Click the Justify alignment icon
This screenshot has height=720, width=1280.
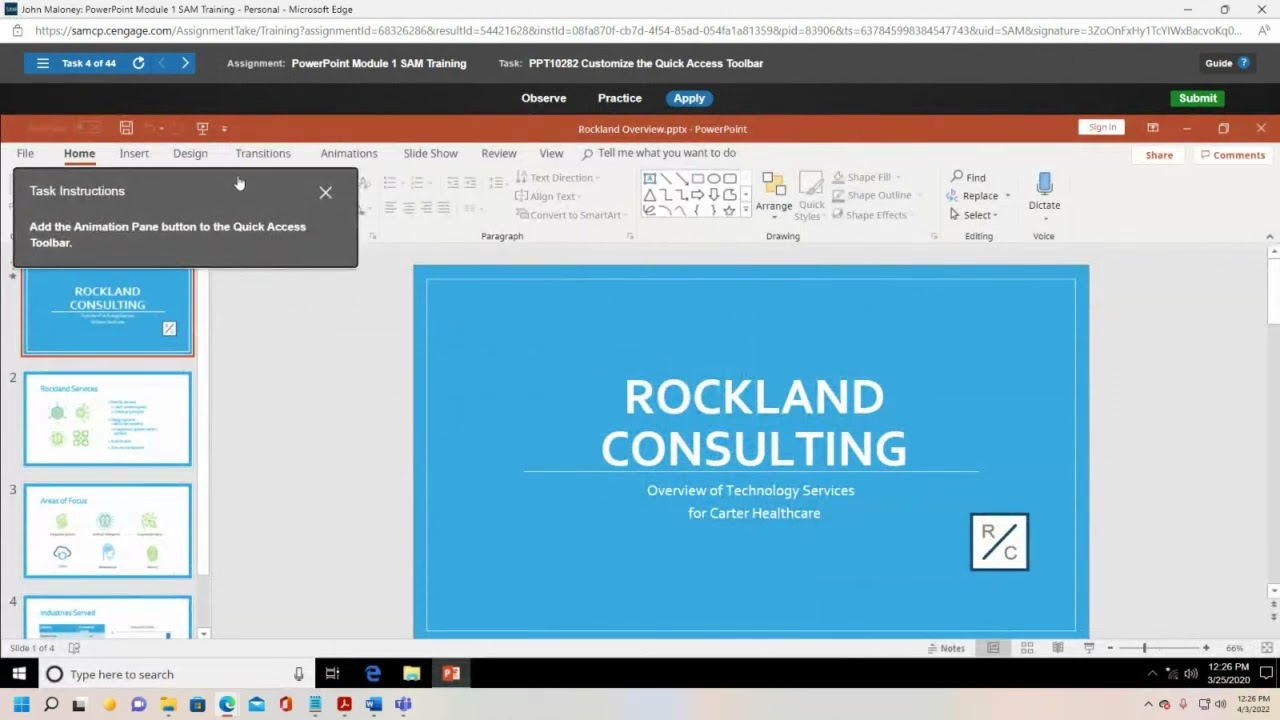444,208
